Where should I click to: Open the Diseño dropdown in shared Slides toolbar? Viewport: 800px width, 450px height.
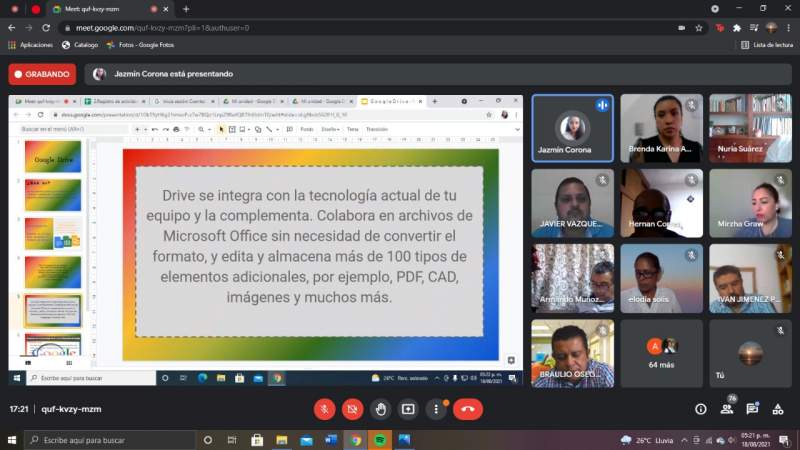(x=330, y=129)
